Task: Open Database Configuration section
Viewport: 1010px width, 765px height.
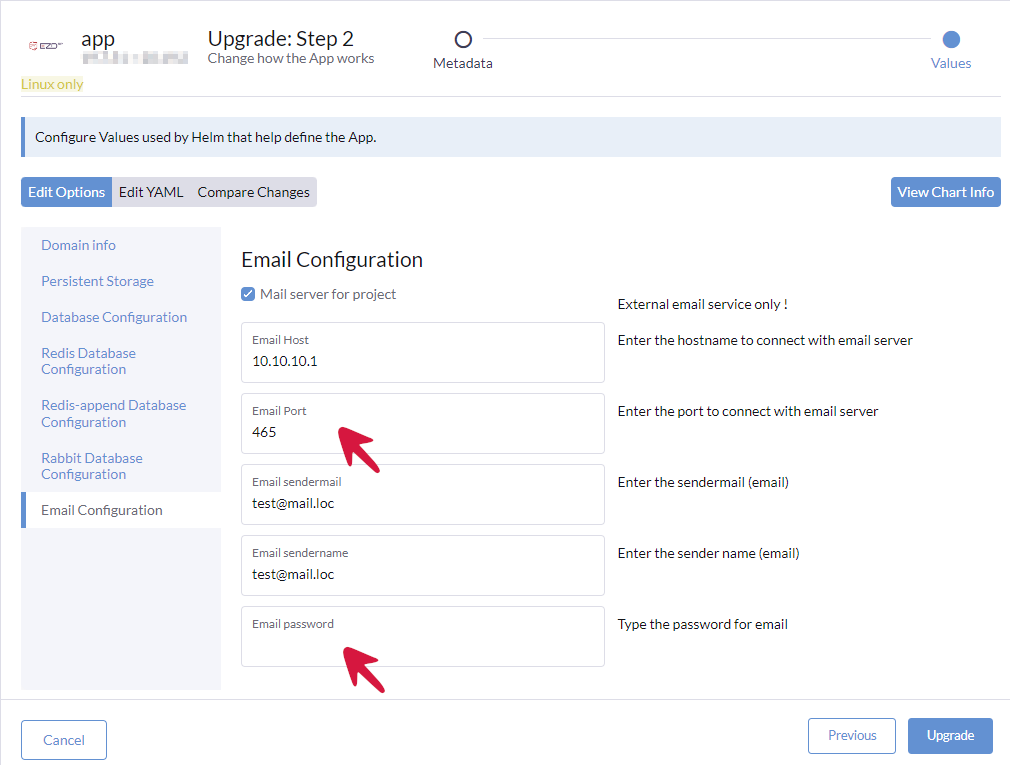Action: tap(114, 317)
